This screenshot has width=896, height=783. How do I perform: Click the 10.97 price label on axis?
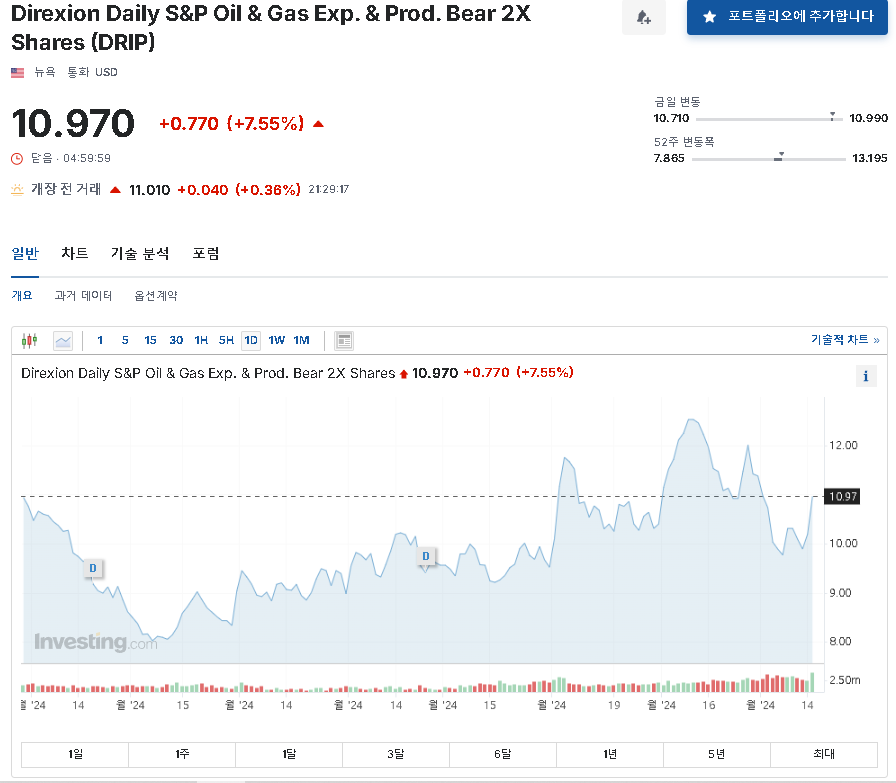click(x=842, y=497)
